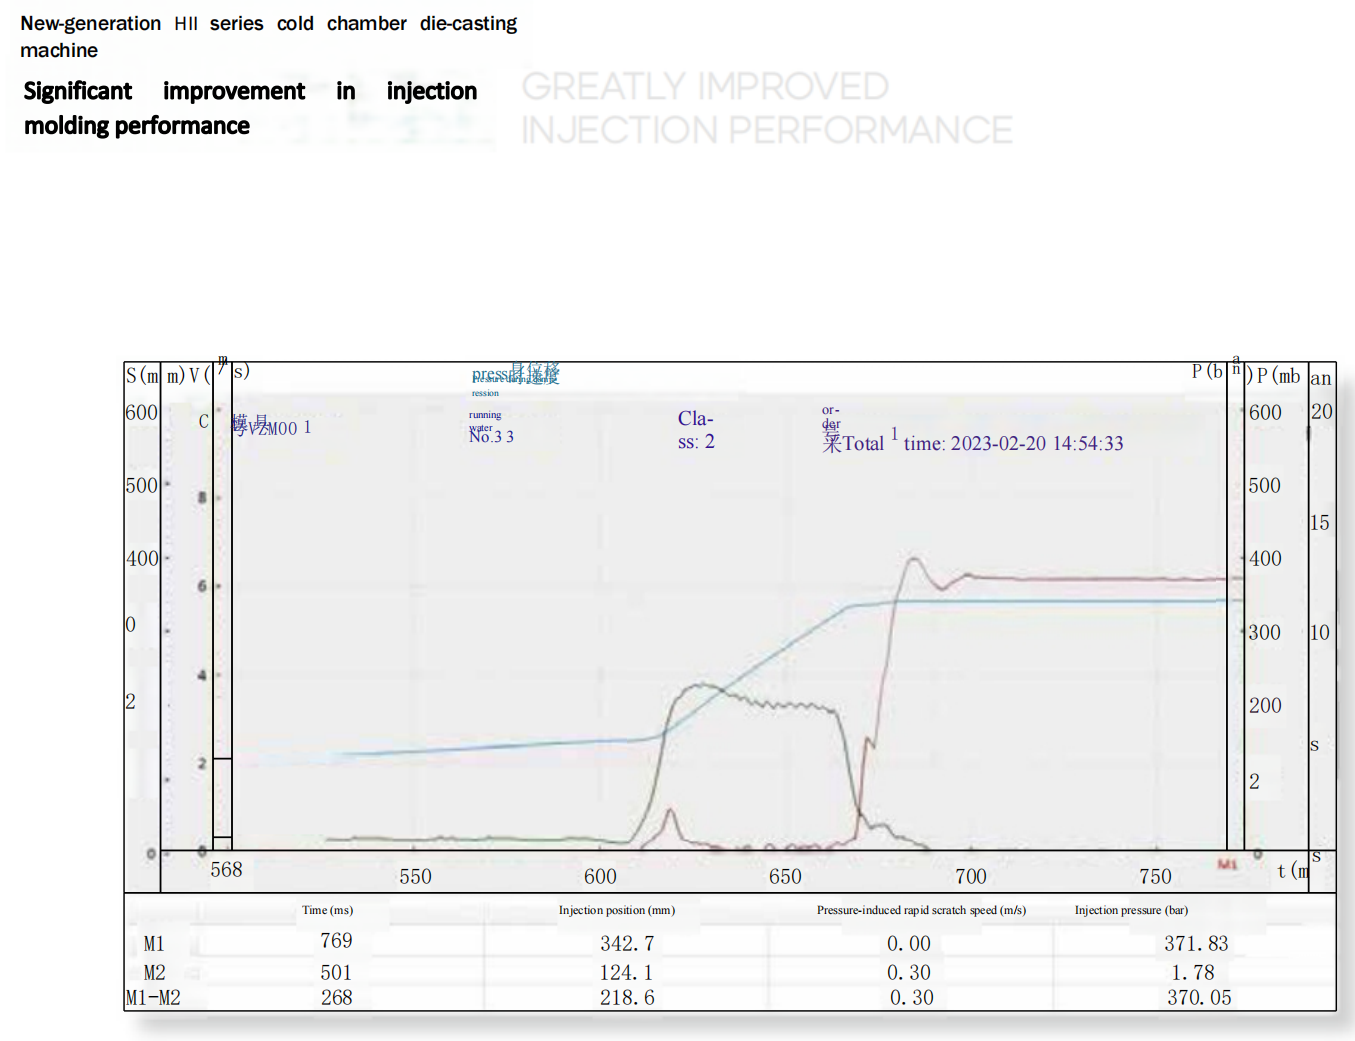Select the 'M1' row label in table
Screen dimensions: 1355x1041
(154, 944)
